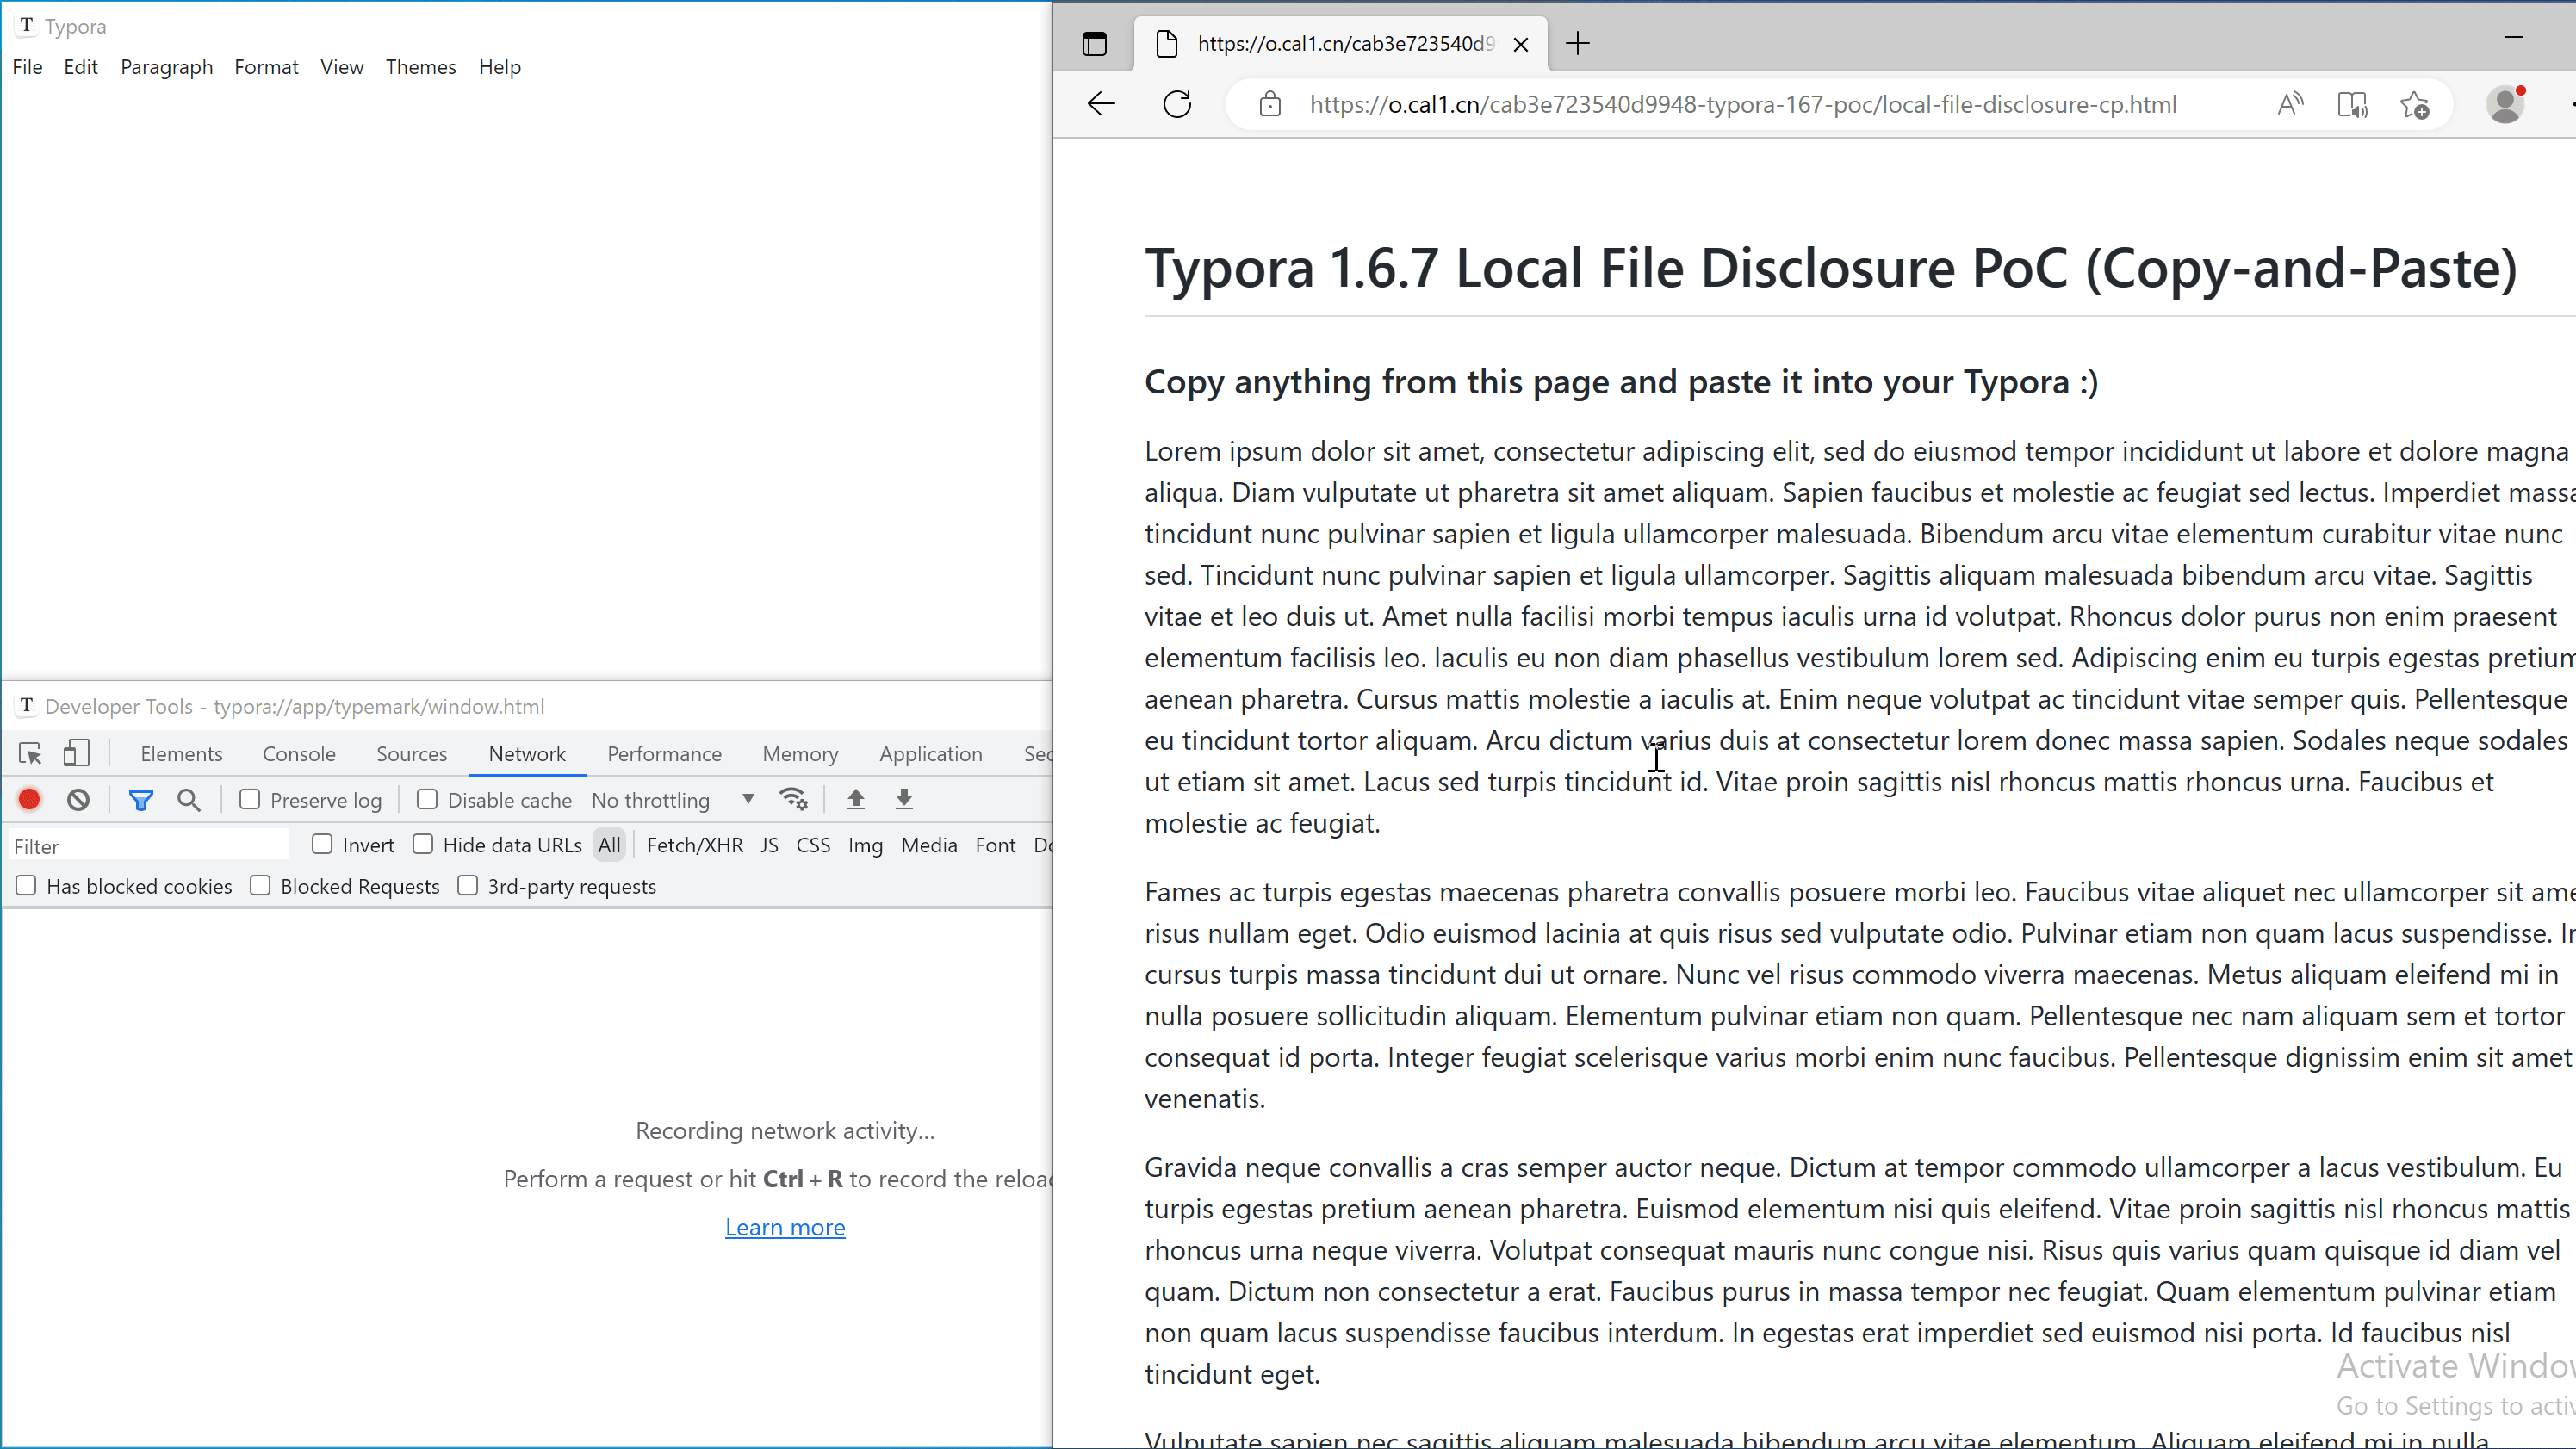Click the network Filter input field

tap(150, 846)
